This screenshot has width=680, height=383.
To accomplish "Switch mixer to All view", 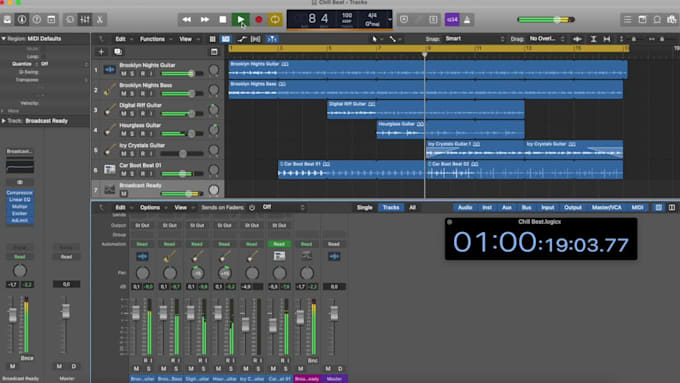I will pos(412,208).
